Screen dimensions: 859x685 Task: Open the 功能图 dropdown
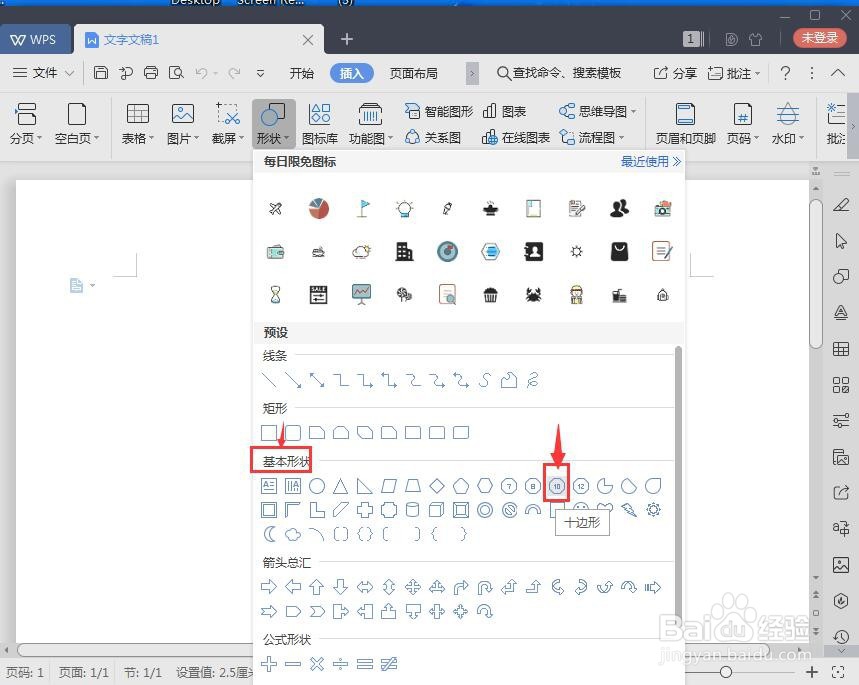[x=371, y=124]
